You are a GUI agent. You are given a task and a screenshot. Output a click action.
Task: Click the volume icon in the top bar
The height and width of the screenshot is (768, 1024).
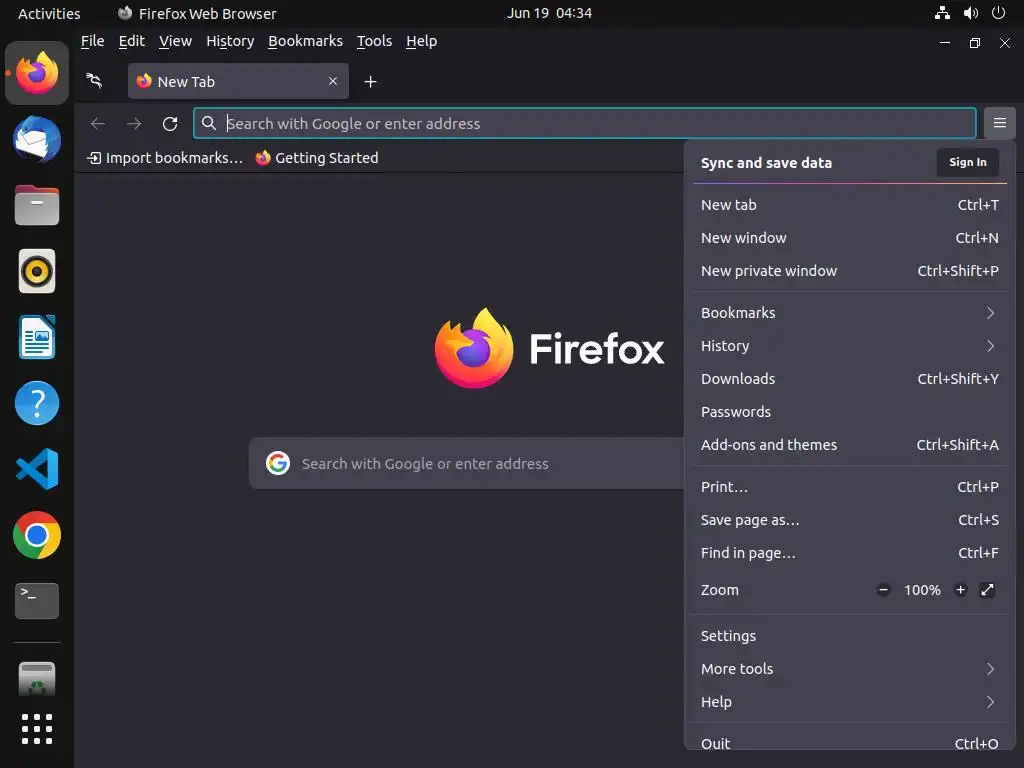[970, 13]
